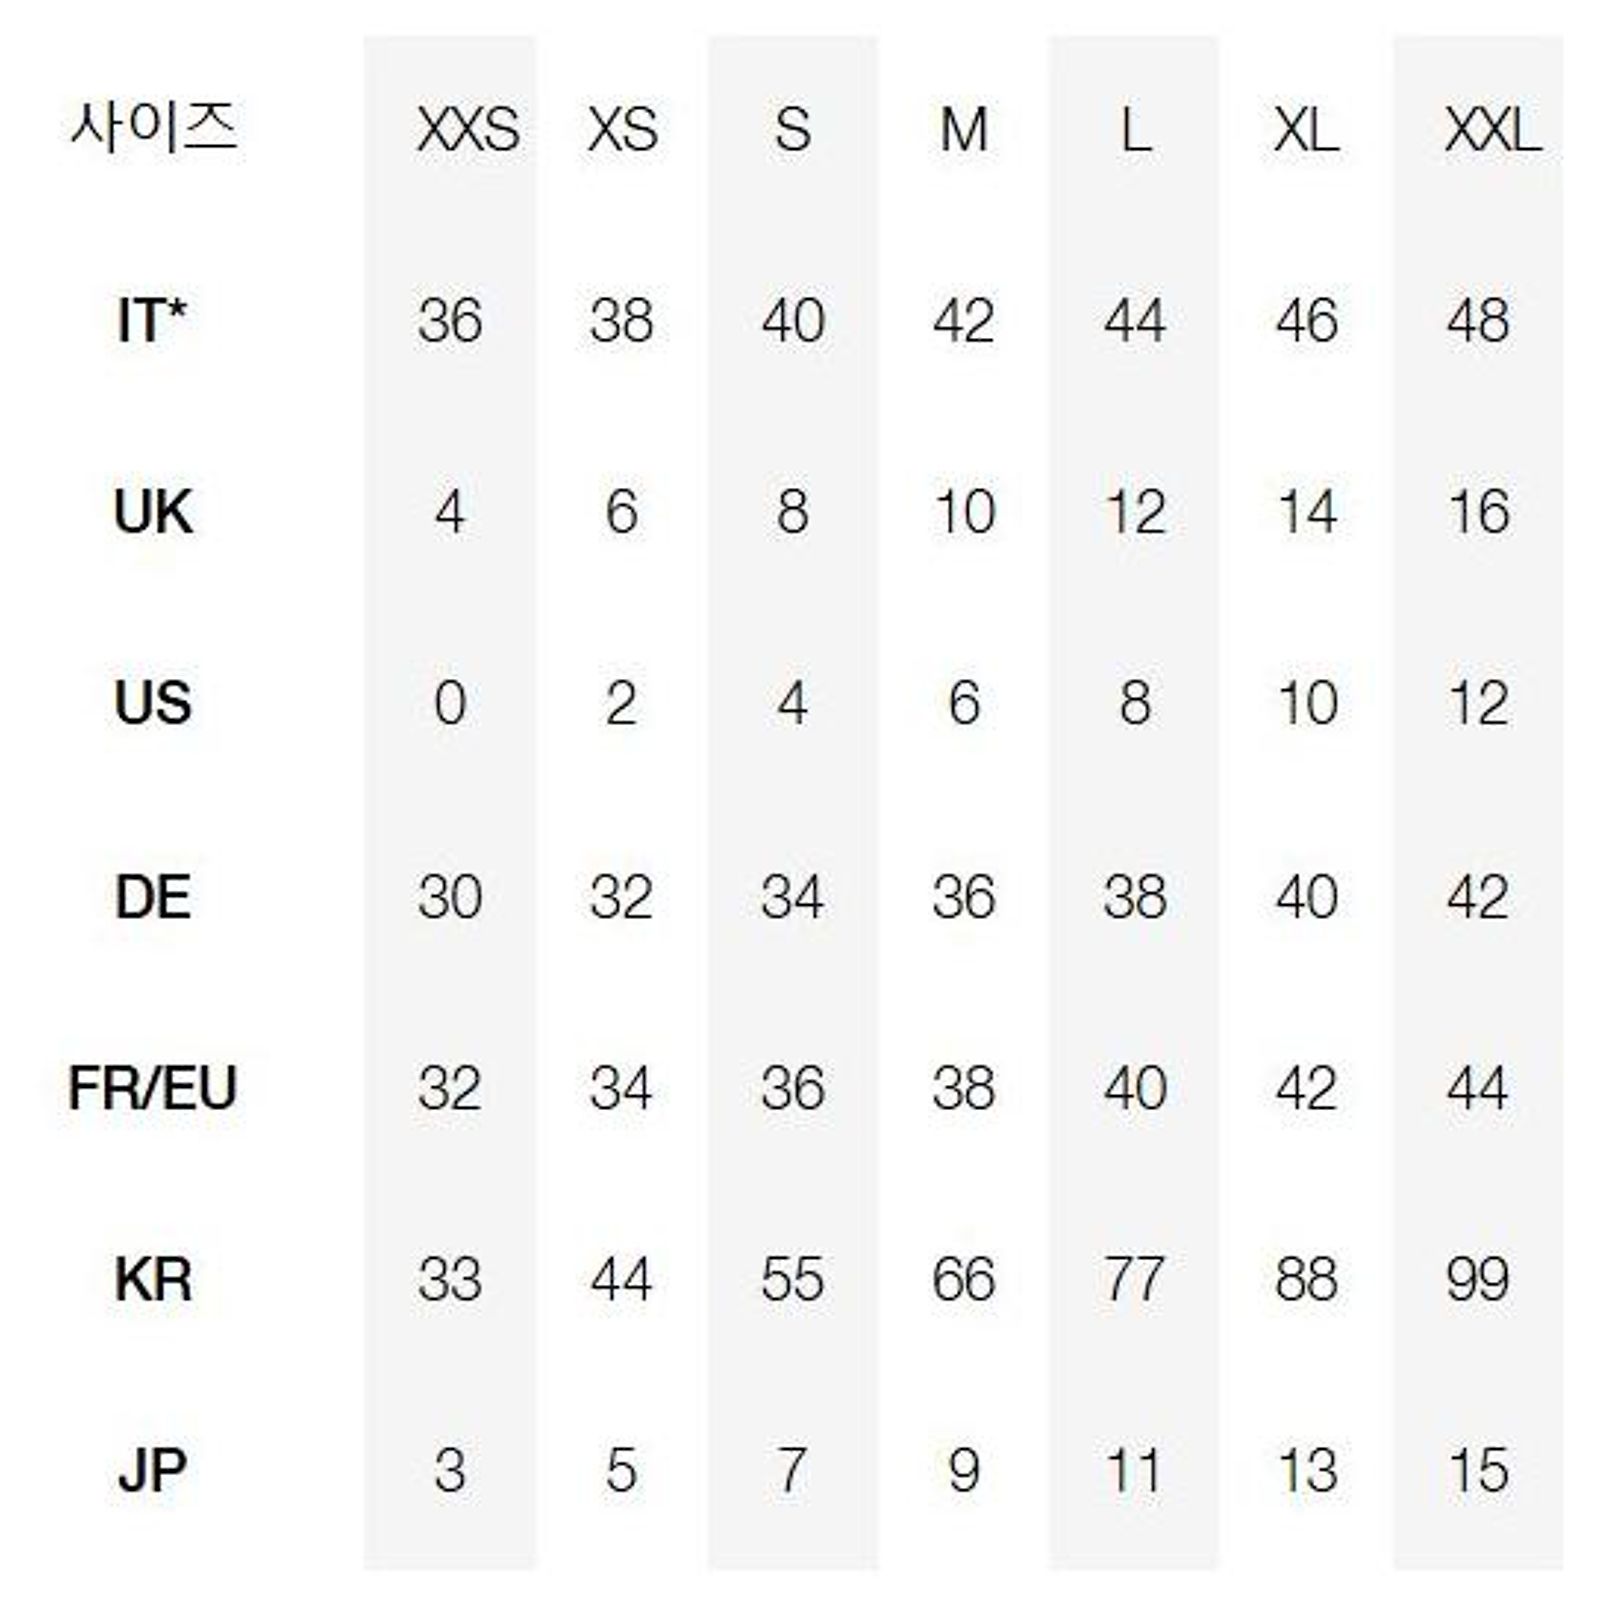1600x1600 pixels.
Task: Select IT size 48 cell
Action: (1477, 321)
